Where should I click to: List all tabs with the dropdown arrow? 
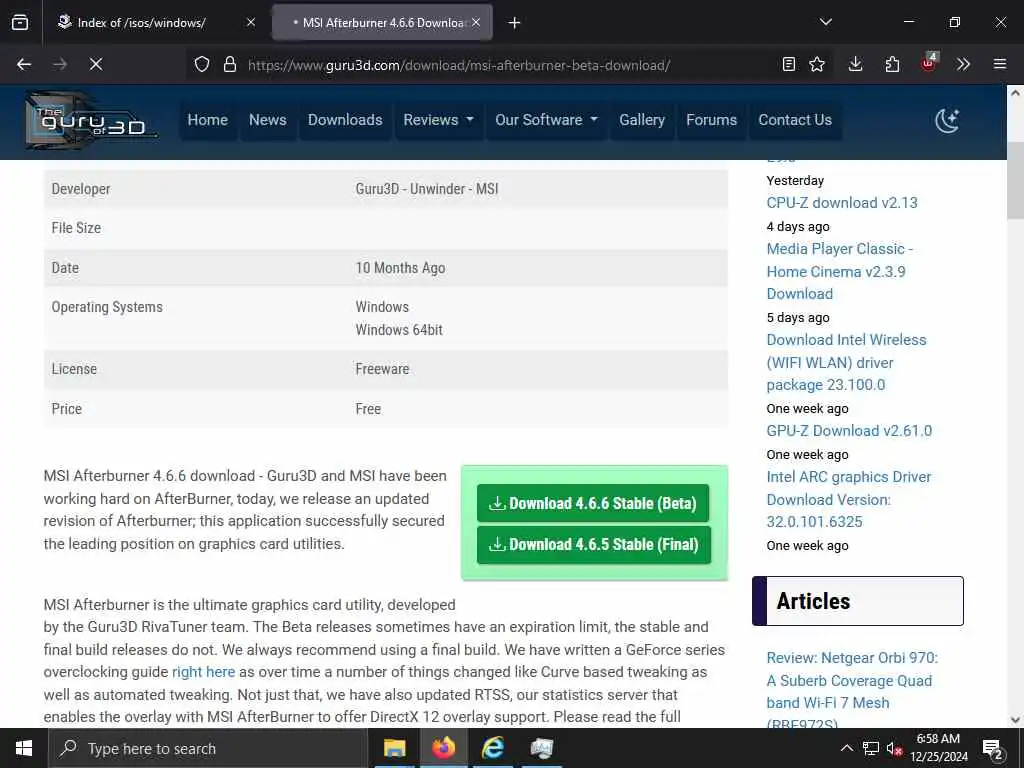(826, 22)
